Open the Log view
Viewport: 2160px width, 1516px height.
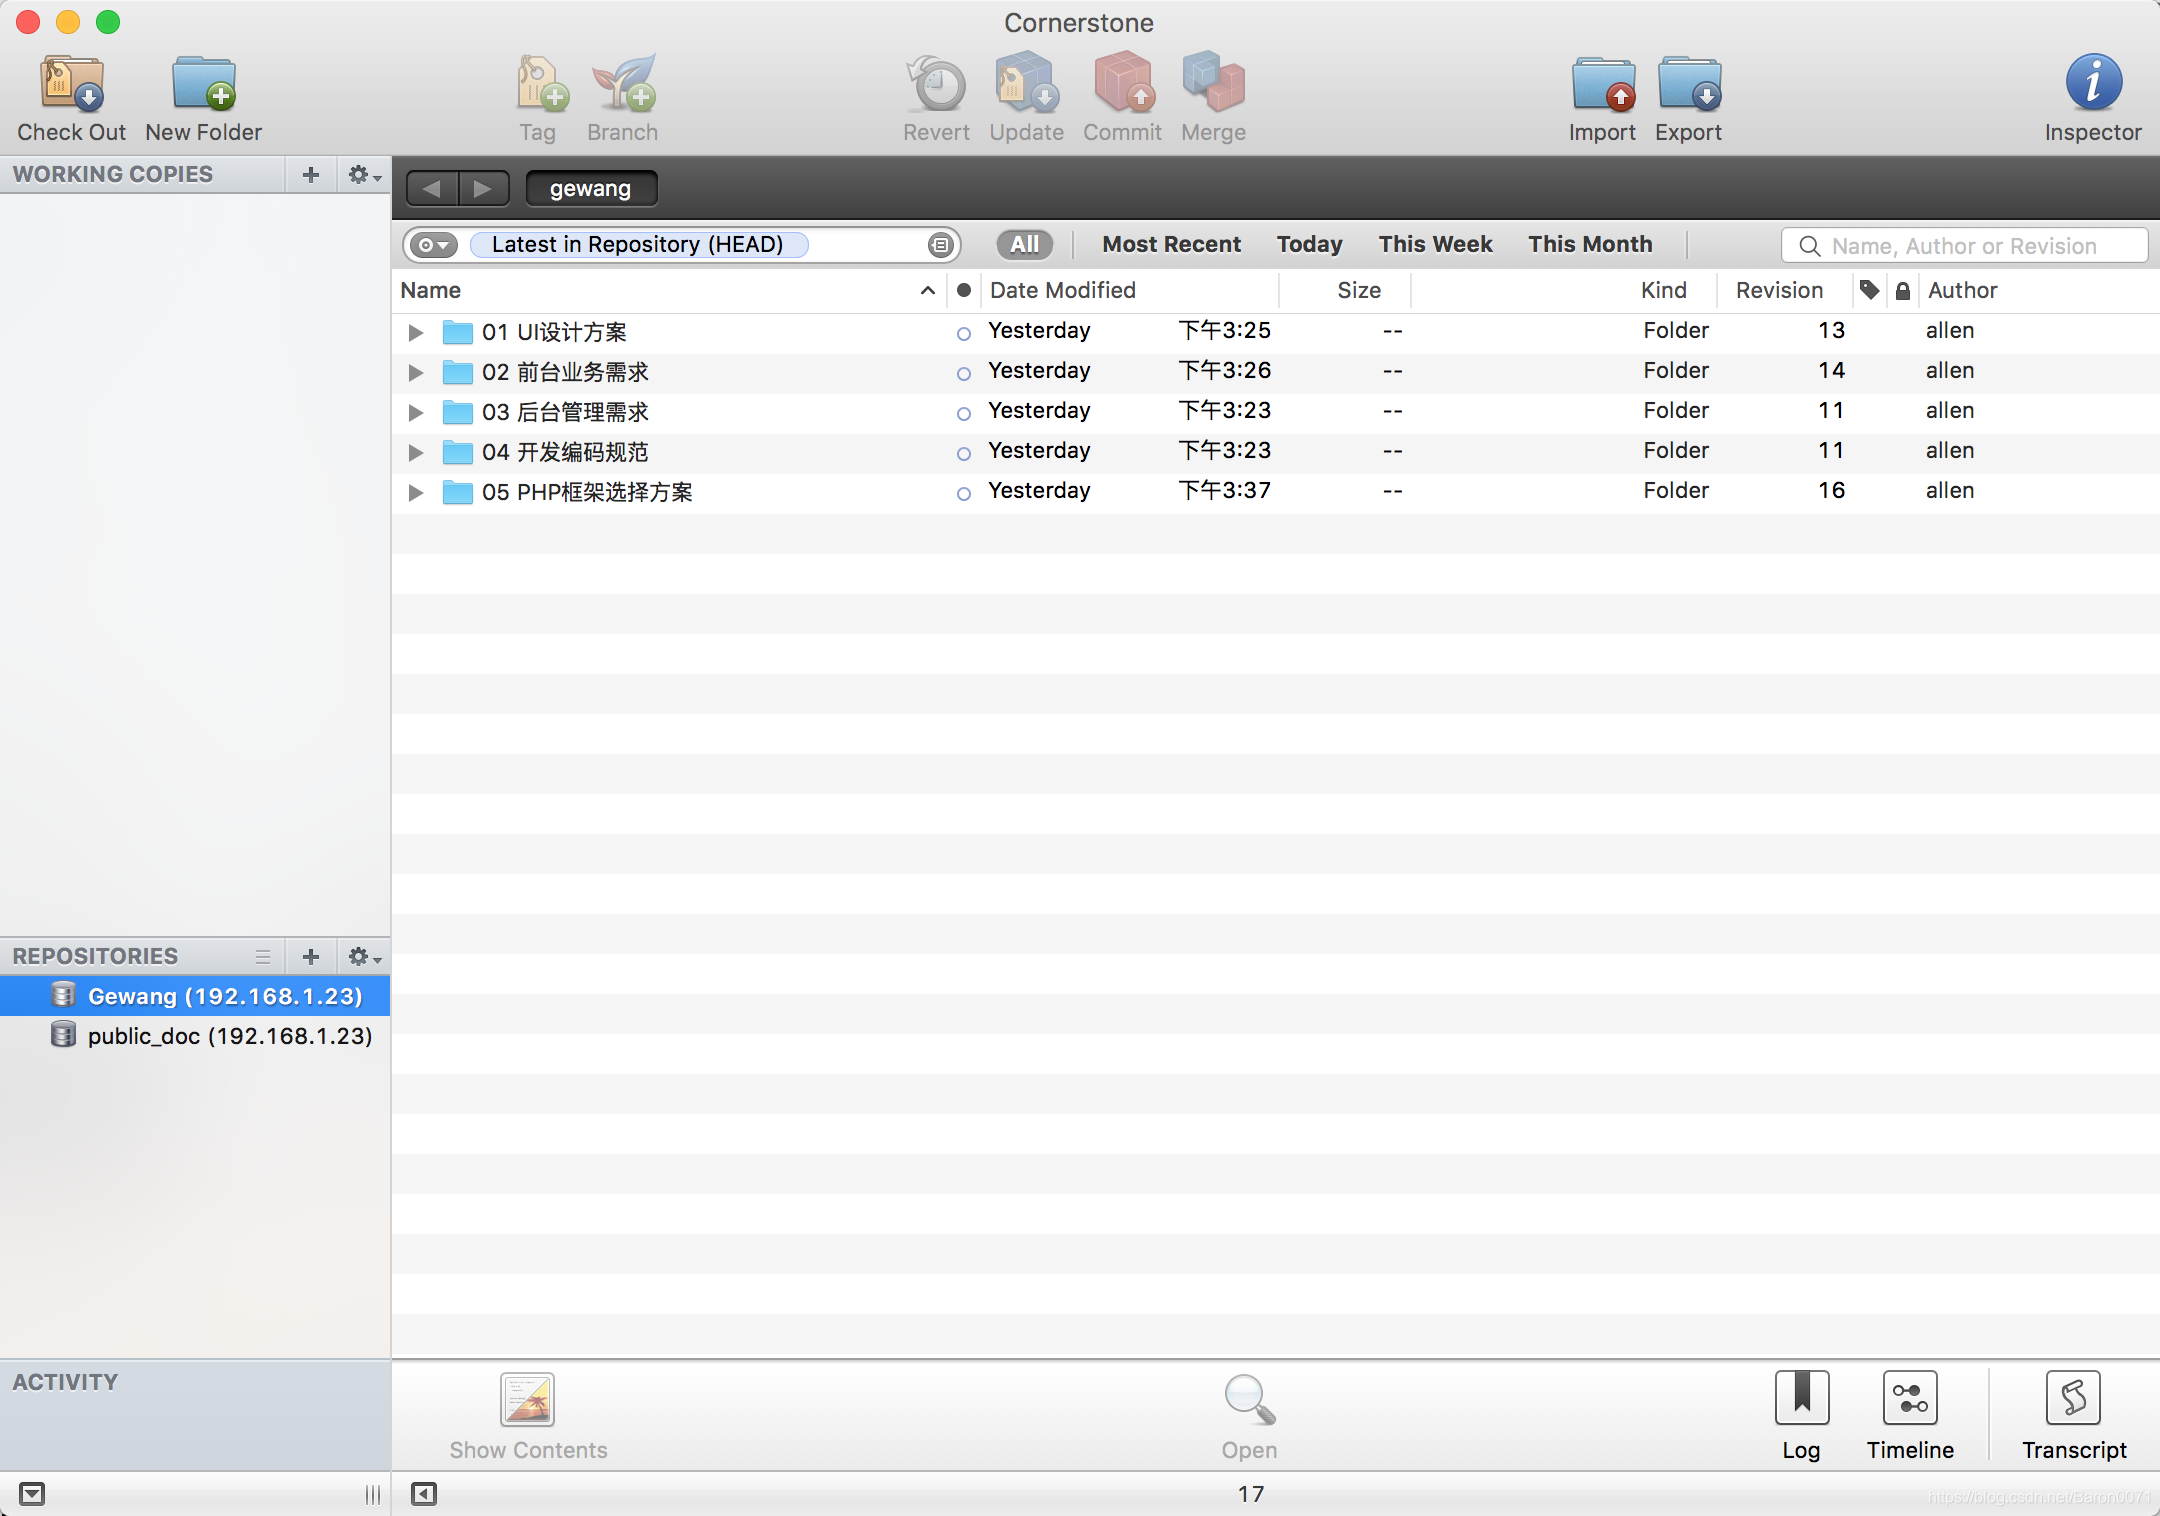1802,1398
